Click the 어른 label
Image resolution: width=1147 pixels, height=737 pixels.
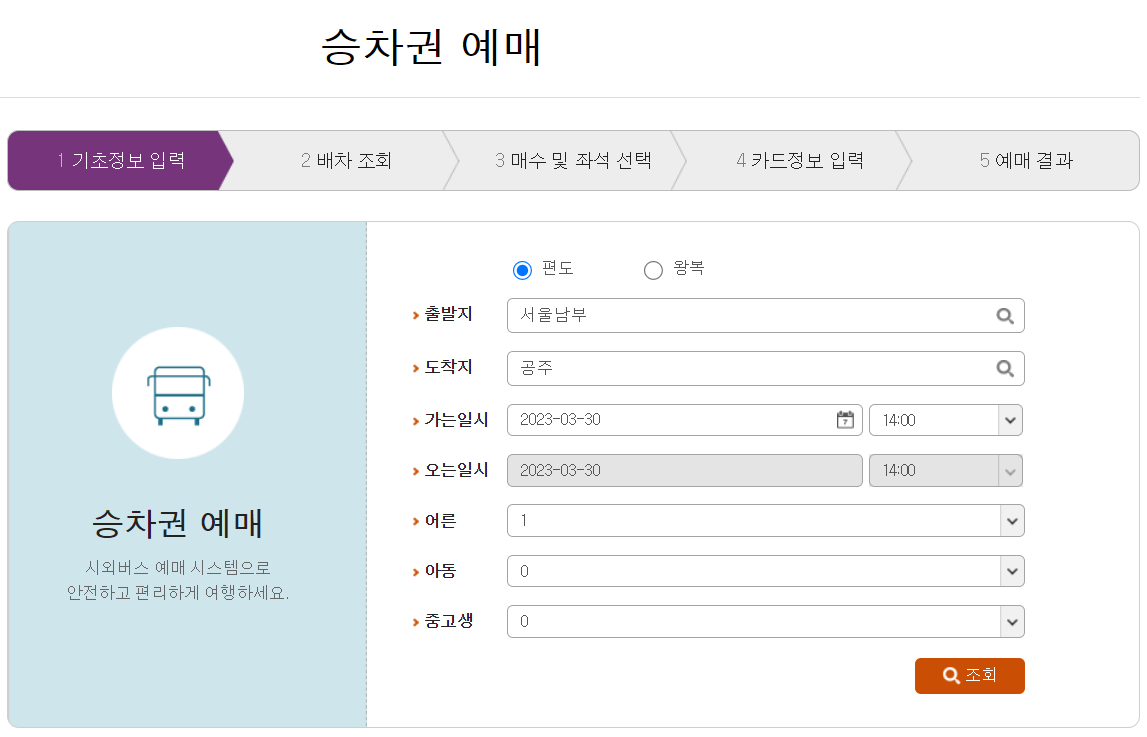click(440, 521)
